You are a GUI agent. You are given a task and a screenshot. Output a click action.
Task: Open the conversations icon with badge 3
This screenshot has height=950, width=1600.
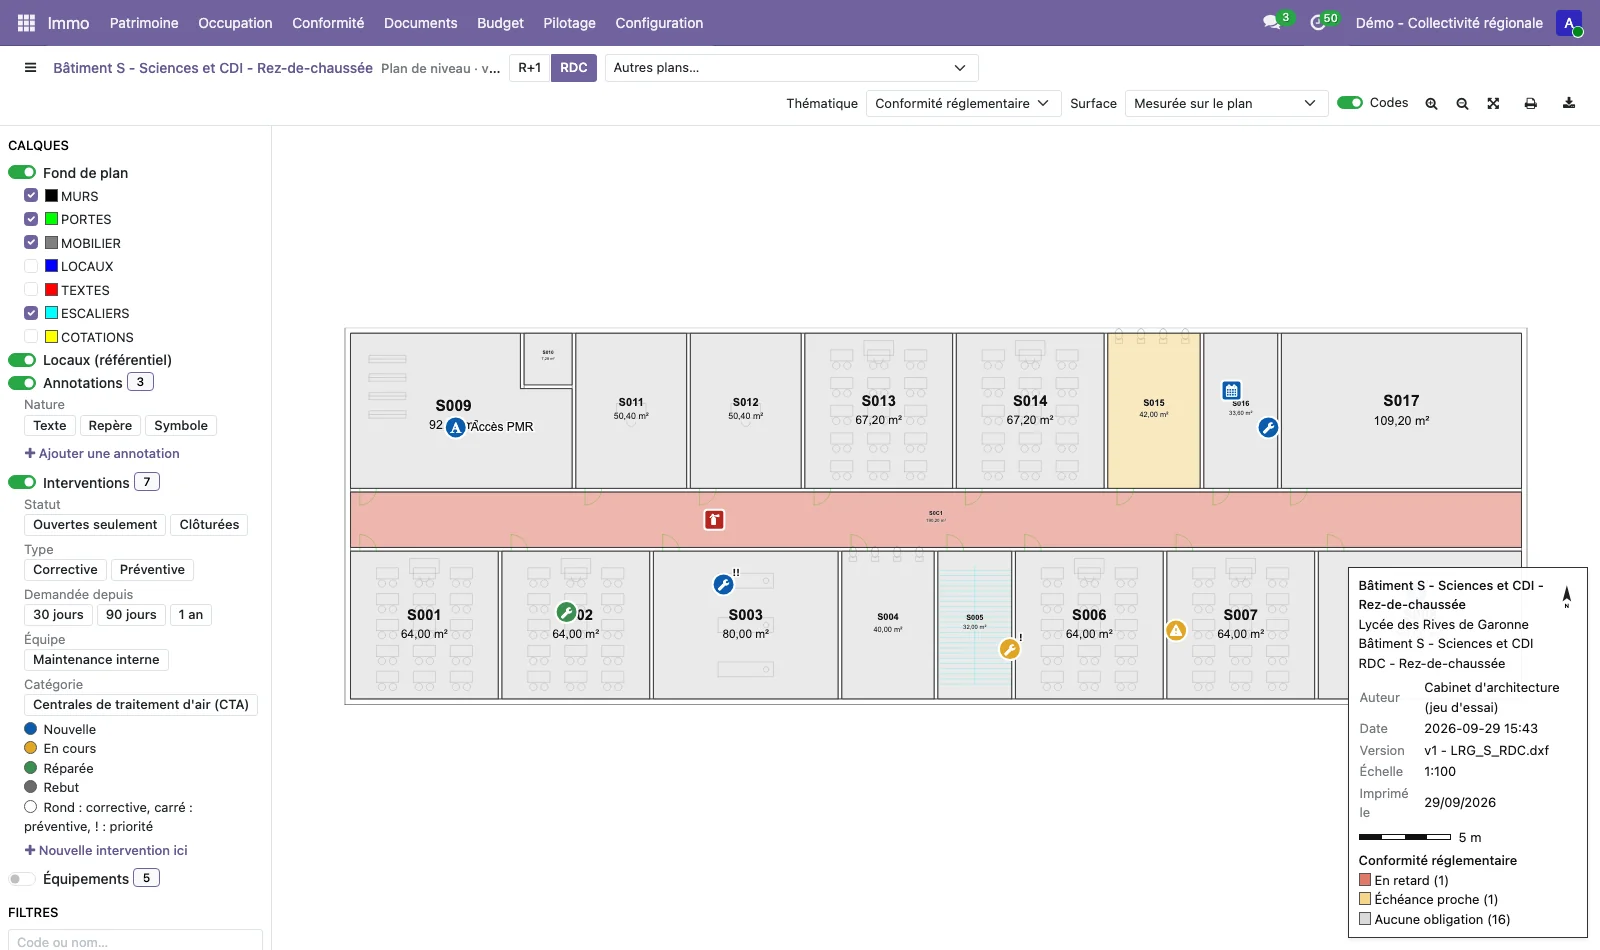[1272, 22]
